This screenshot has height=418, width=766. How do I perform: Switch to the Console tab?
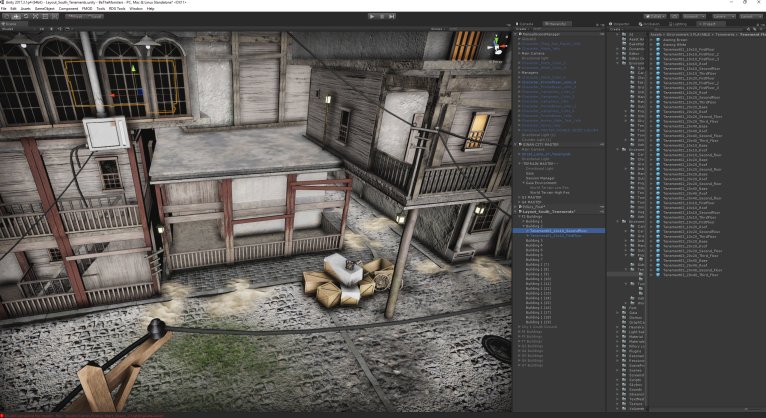[x=525, y=24]
